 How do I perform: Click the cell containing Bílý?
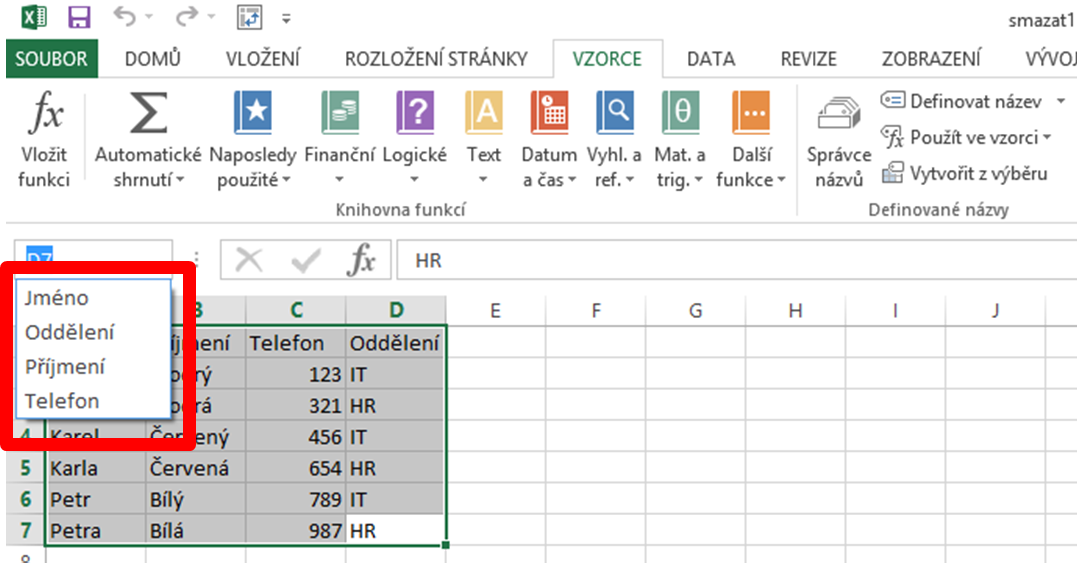(x=196, y=499)
